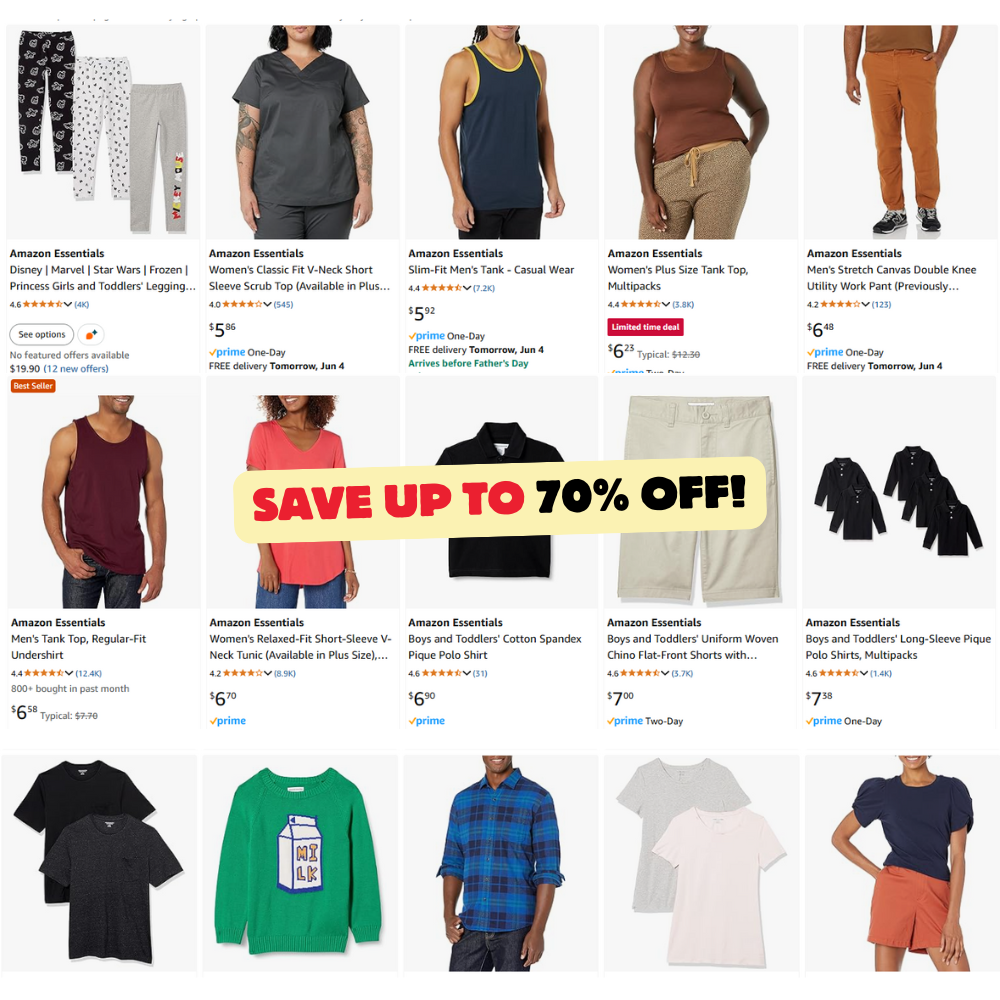
Task: Expand rating chevron for Men's Canvas Work Pant
Action: point(865,304)
